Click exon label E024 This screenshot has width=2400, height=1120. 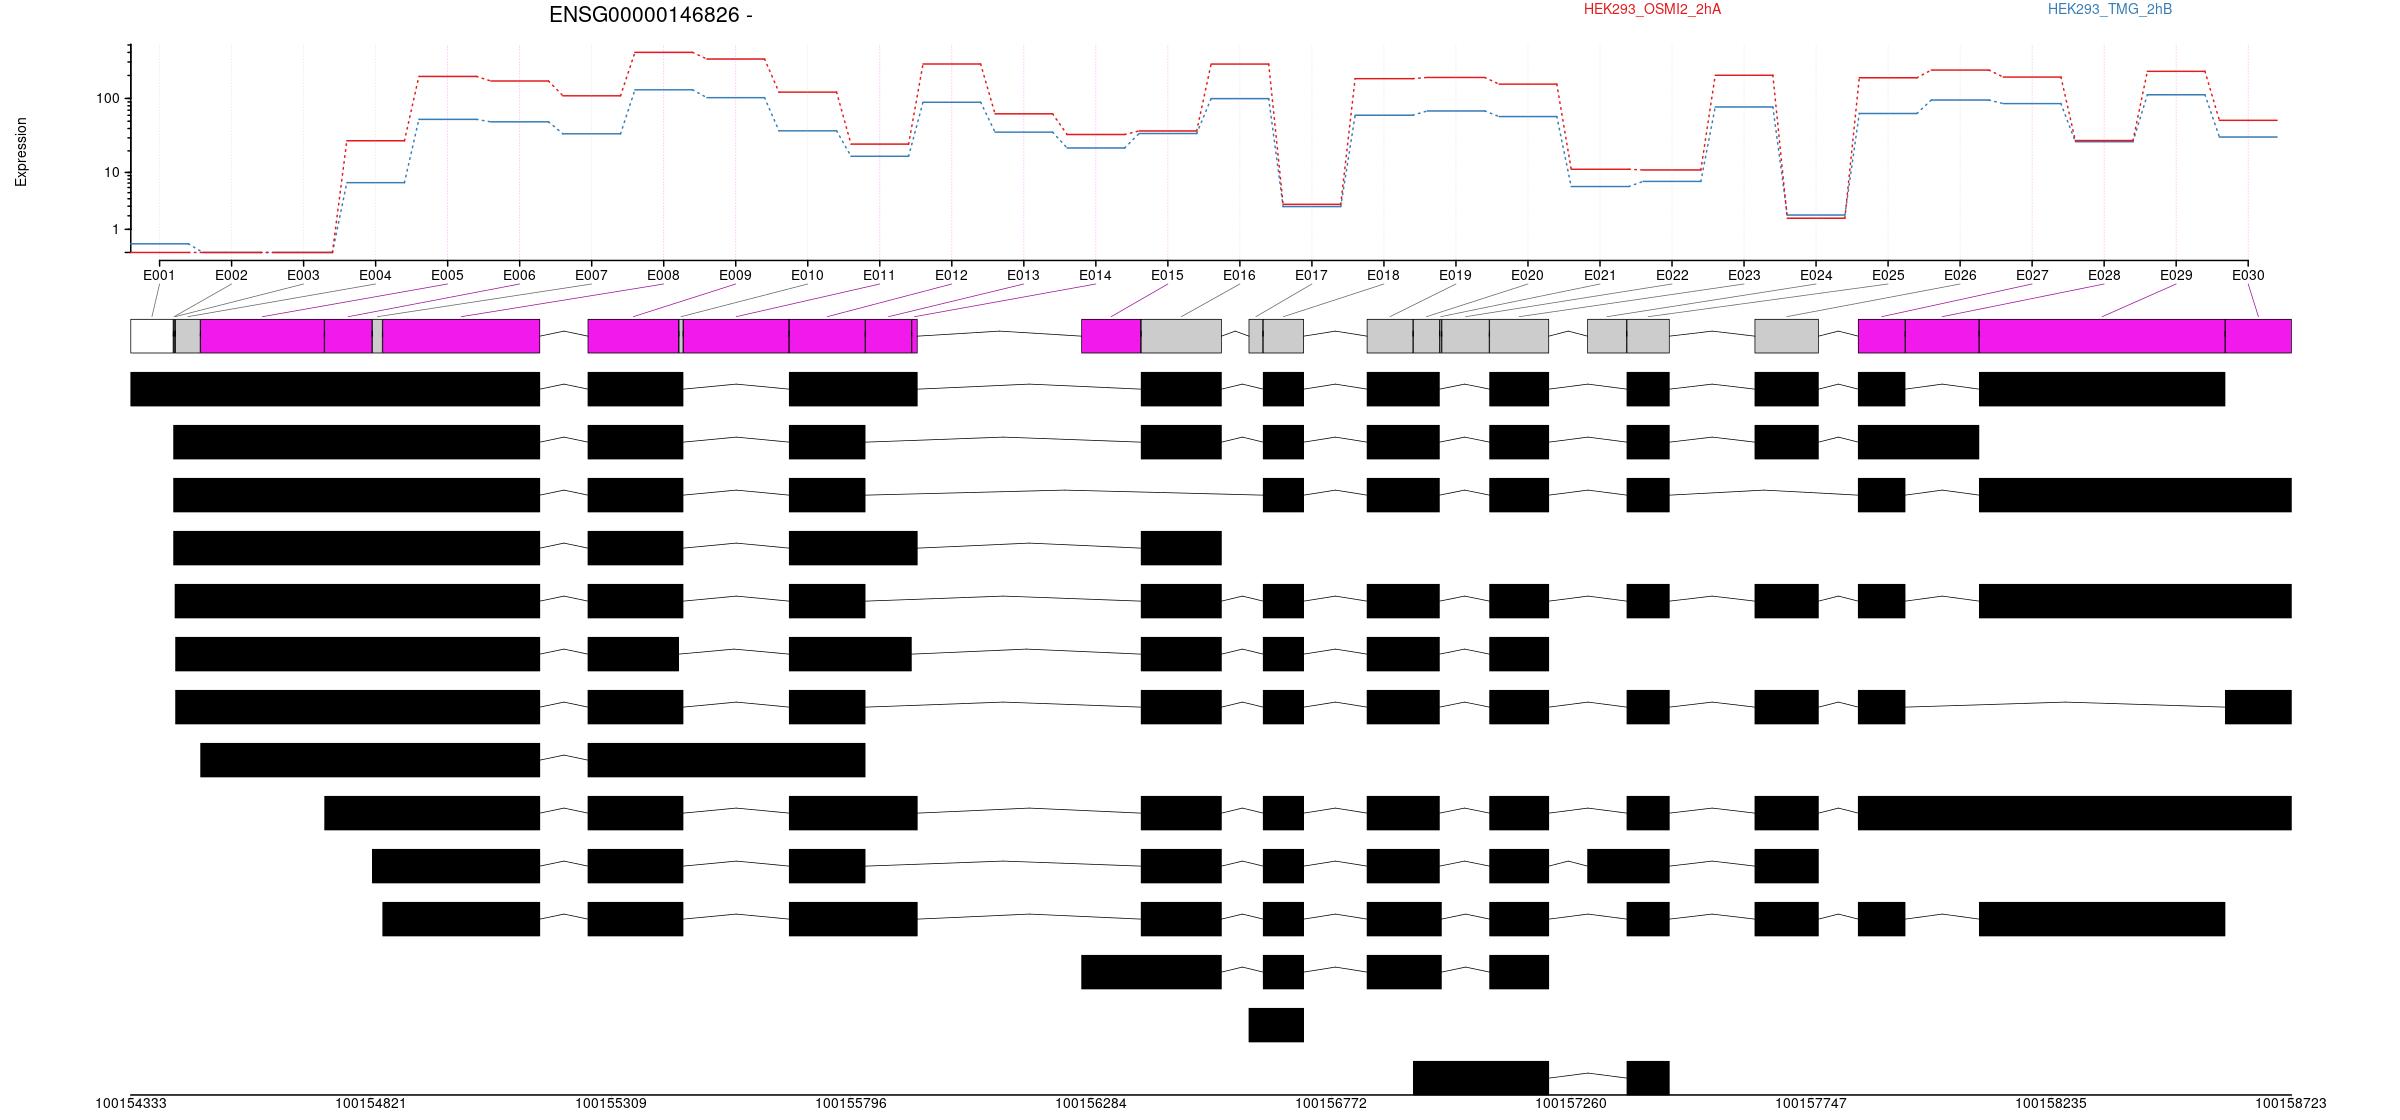pos(1816,275)
